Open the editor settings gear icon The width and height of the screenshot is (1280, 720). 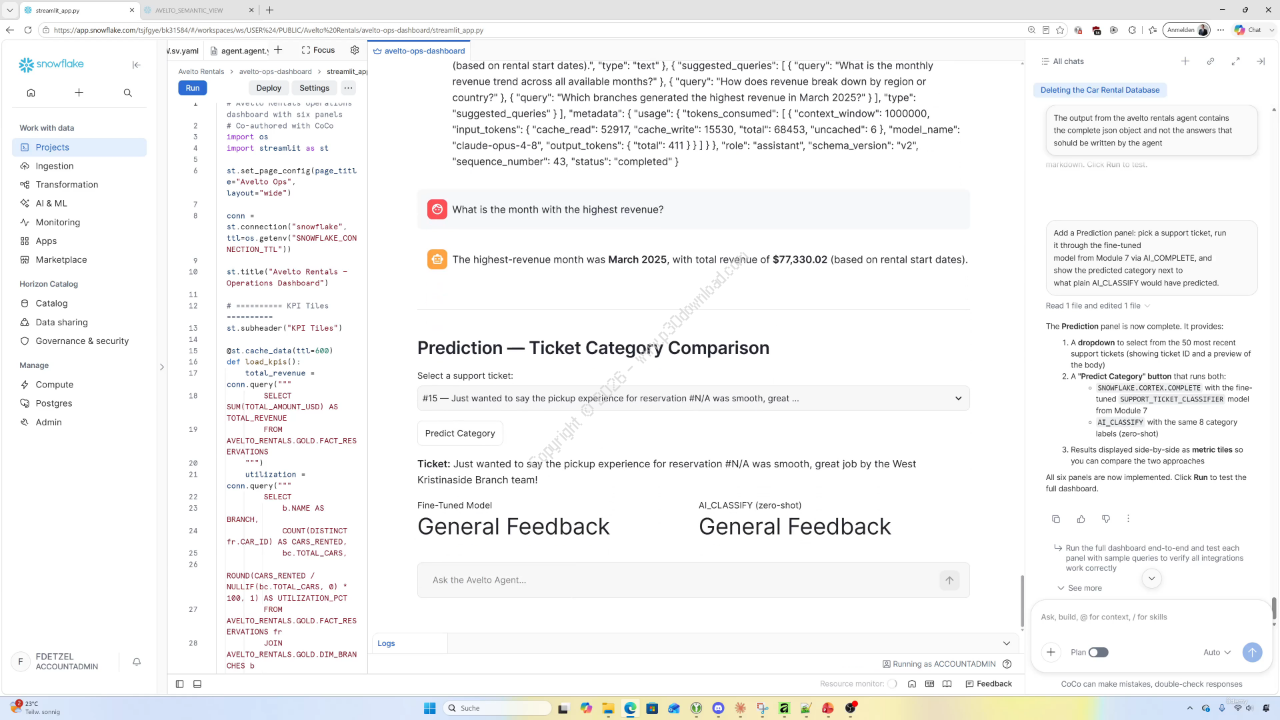(x=354, y=50)
